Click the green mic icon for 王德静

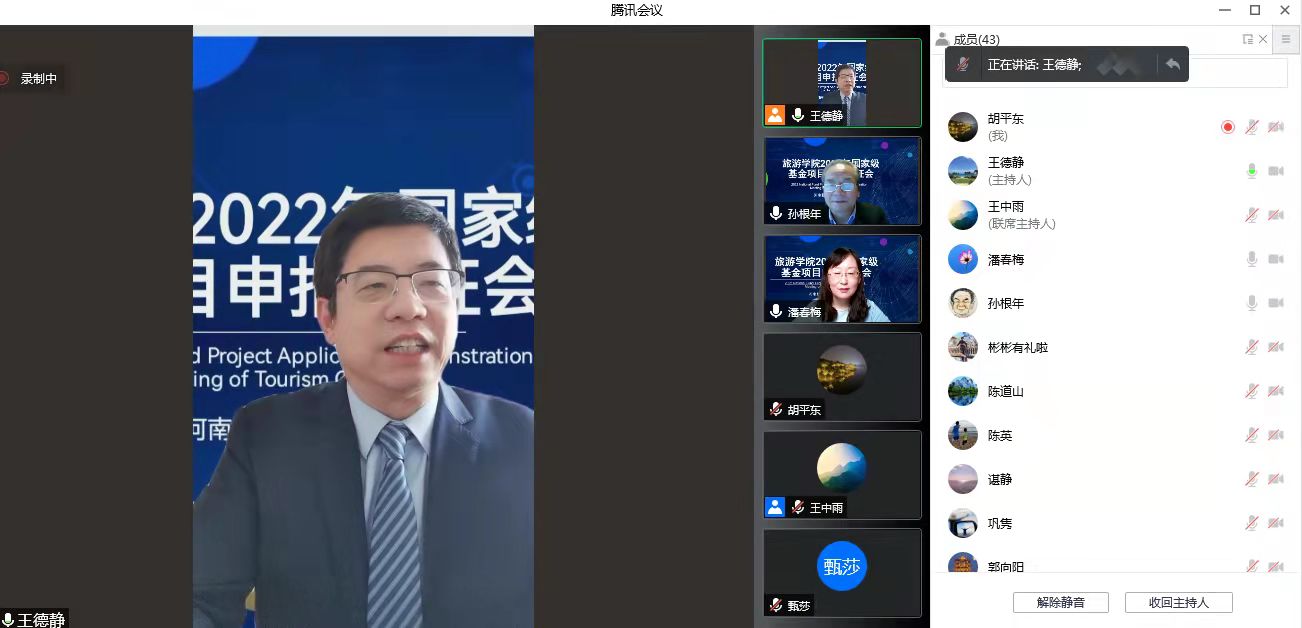[1251, 171]
